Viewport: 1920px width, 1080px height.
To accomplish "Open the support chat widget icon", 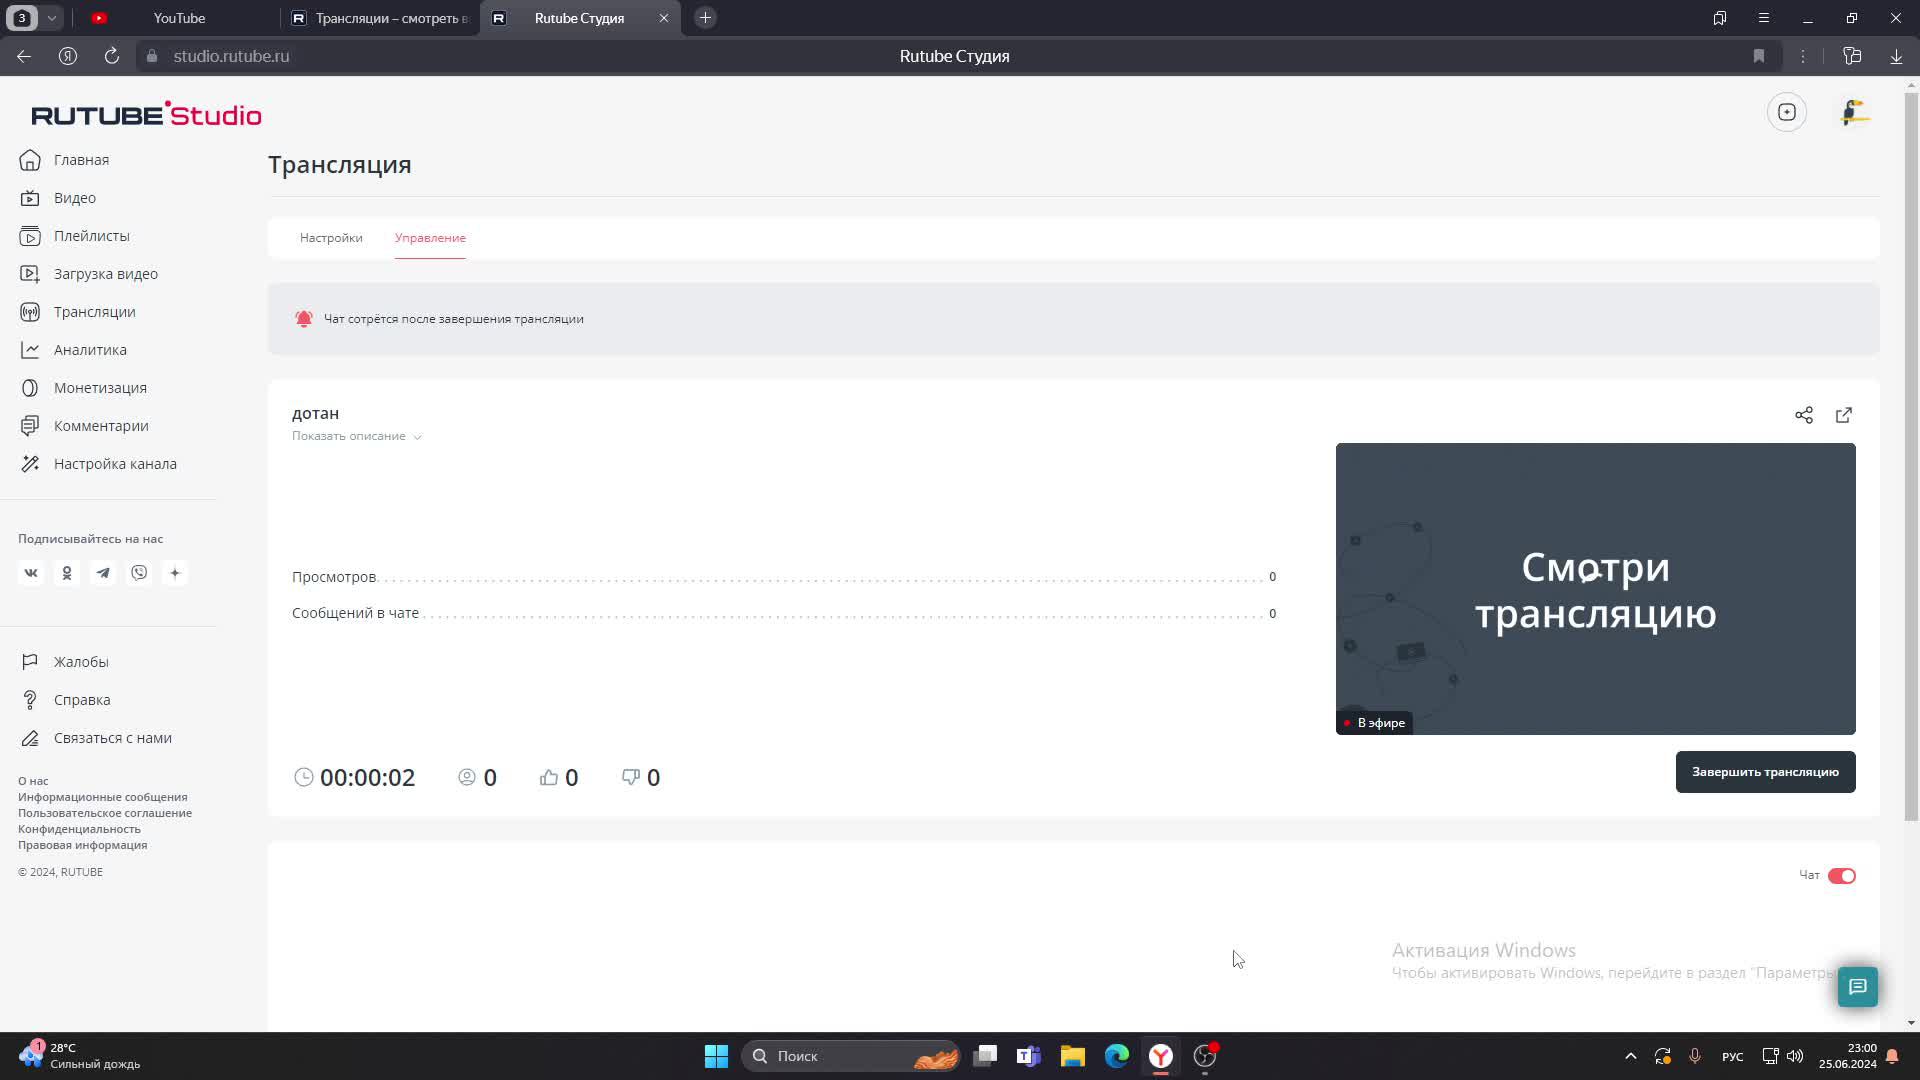I will [1857, 987].
